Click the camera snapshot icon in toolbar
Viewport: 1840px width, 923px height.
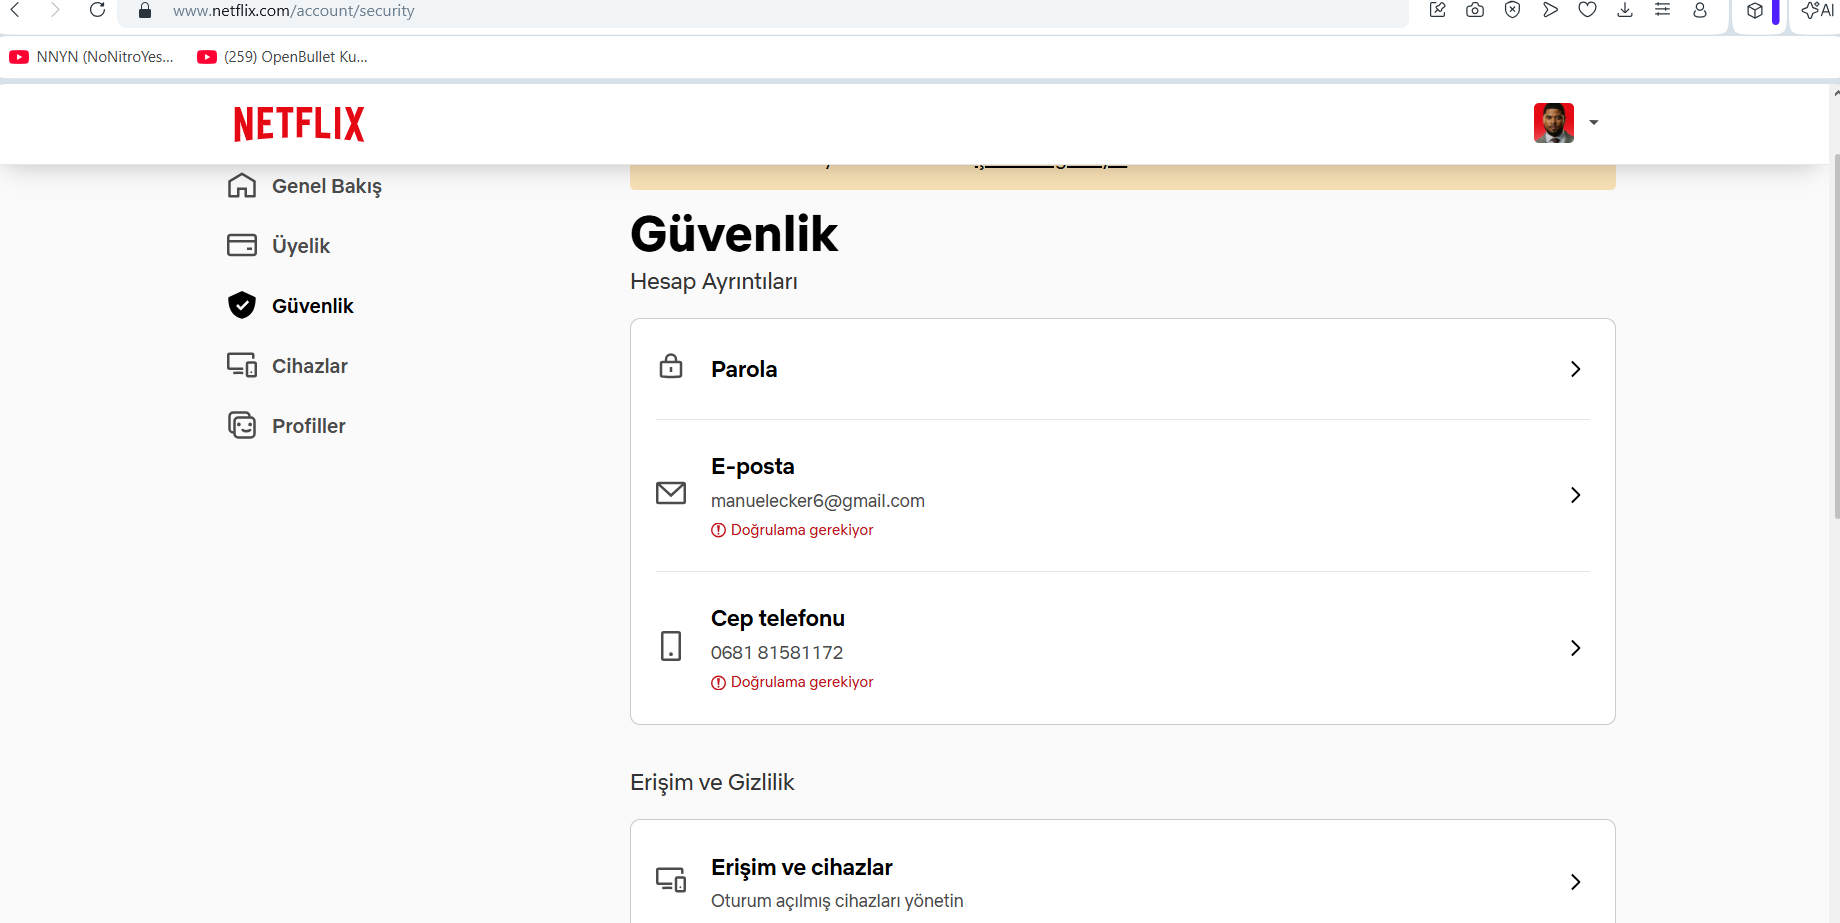[1475, 10]
